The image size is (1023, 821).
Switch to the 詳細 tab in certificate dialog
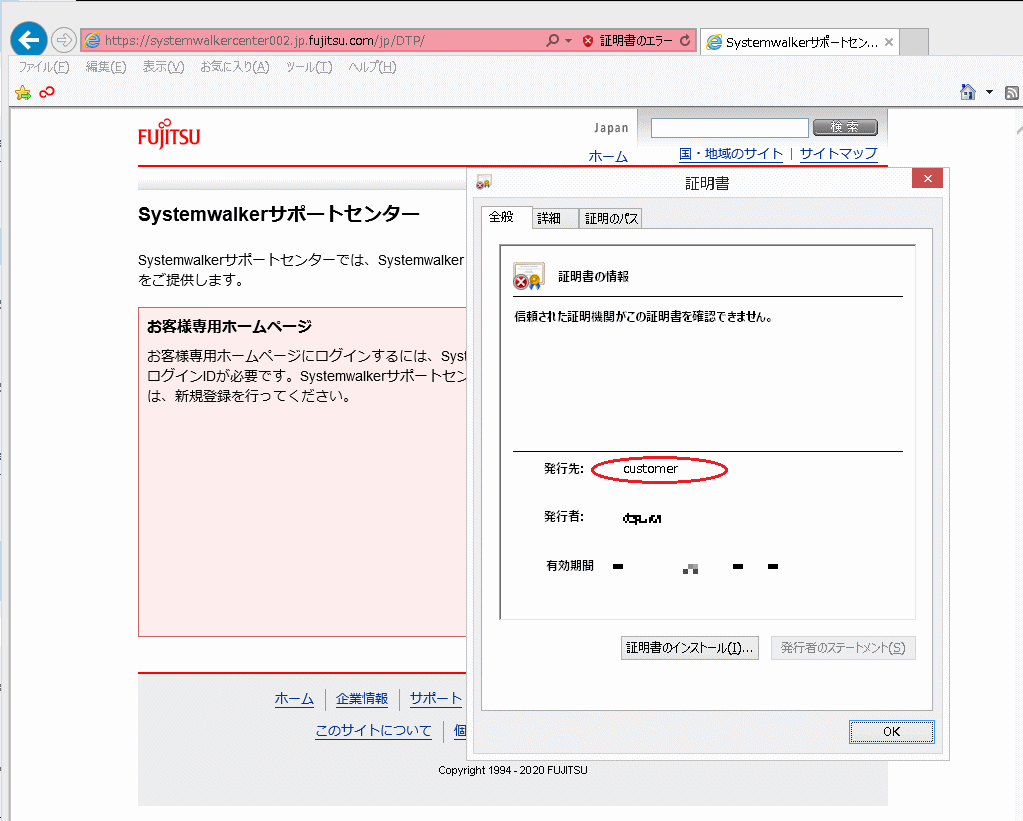549,218
